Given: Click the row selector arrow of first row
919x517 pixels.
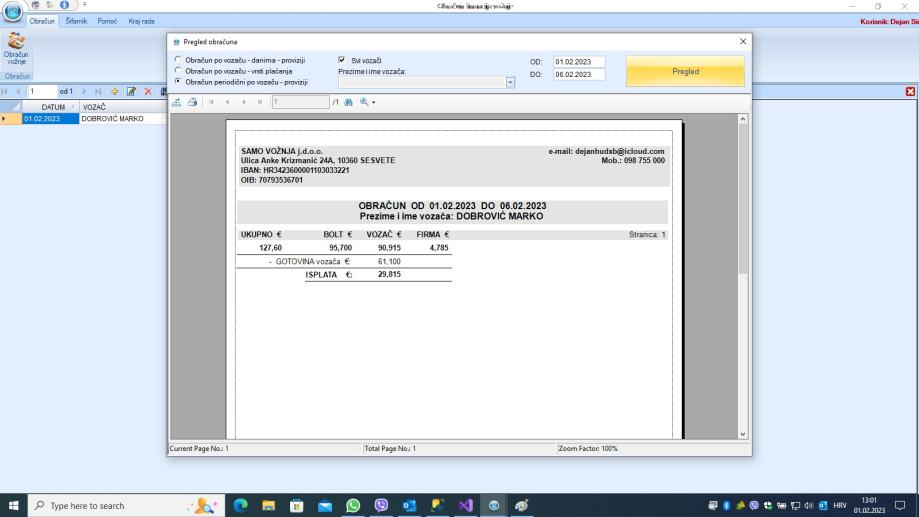Looking at the screenshot, I should click(11, 118).
